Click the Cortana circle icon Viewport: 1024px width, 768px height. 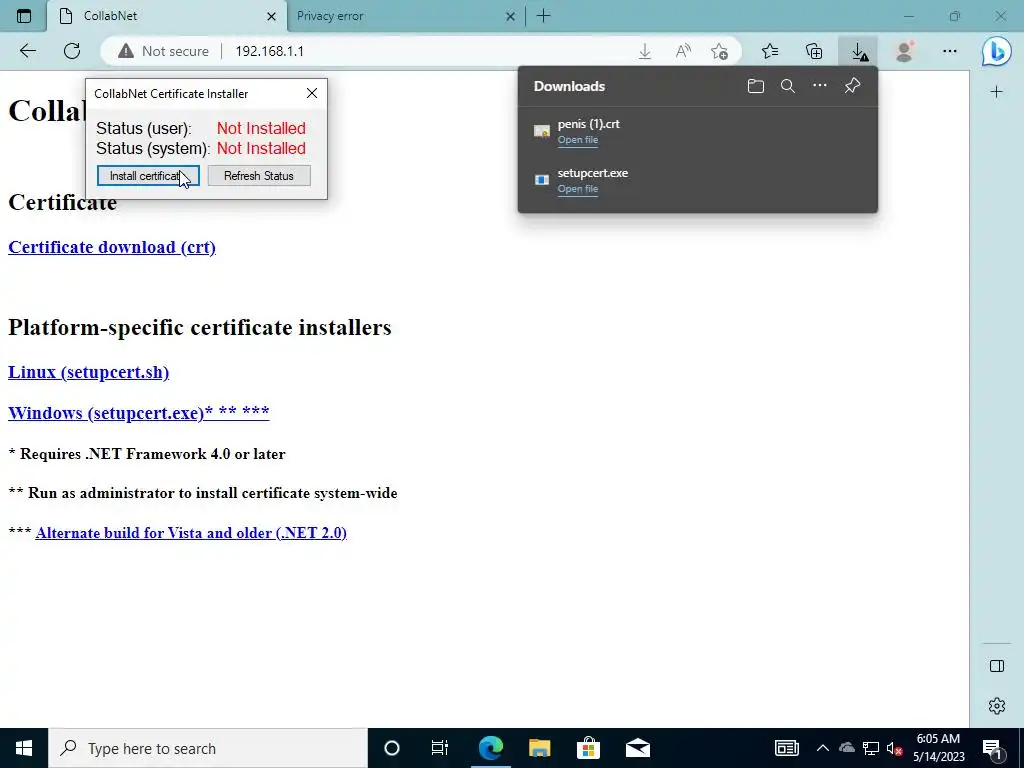[391, 748]
